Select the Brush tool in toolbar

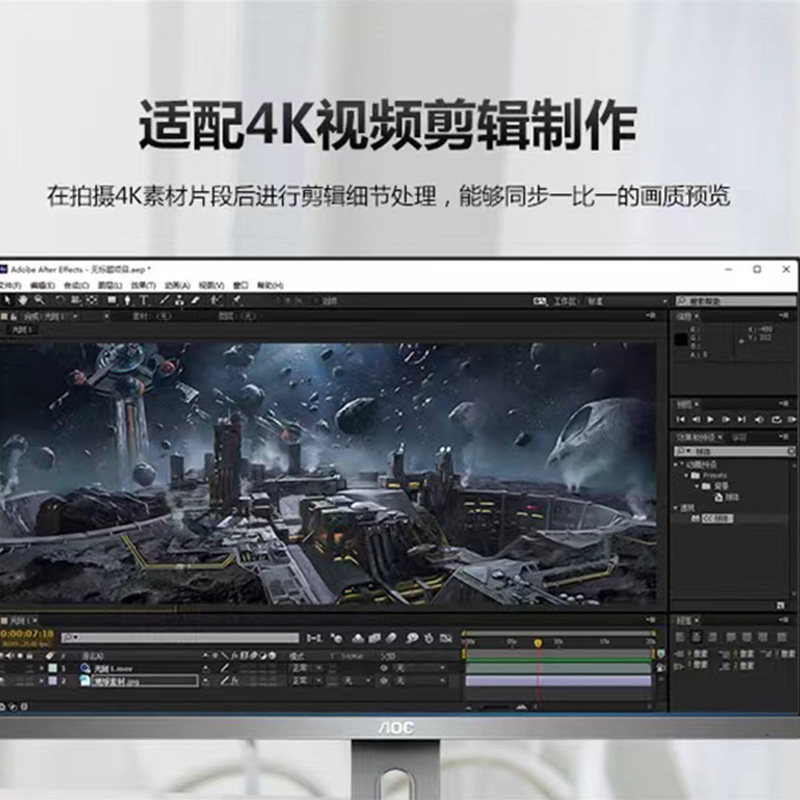pyautogui.click(x=164, y=301)
